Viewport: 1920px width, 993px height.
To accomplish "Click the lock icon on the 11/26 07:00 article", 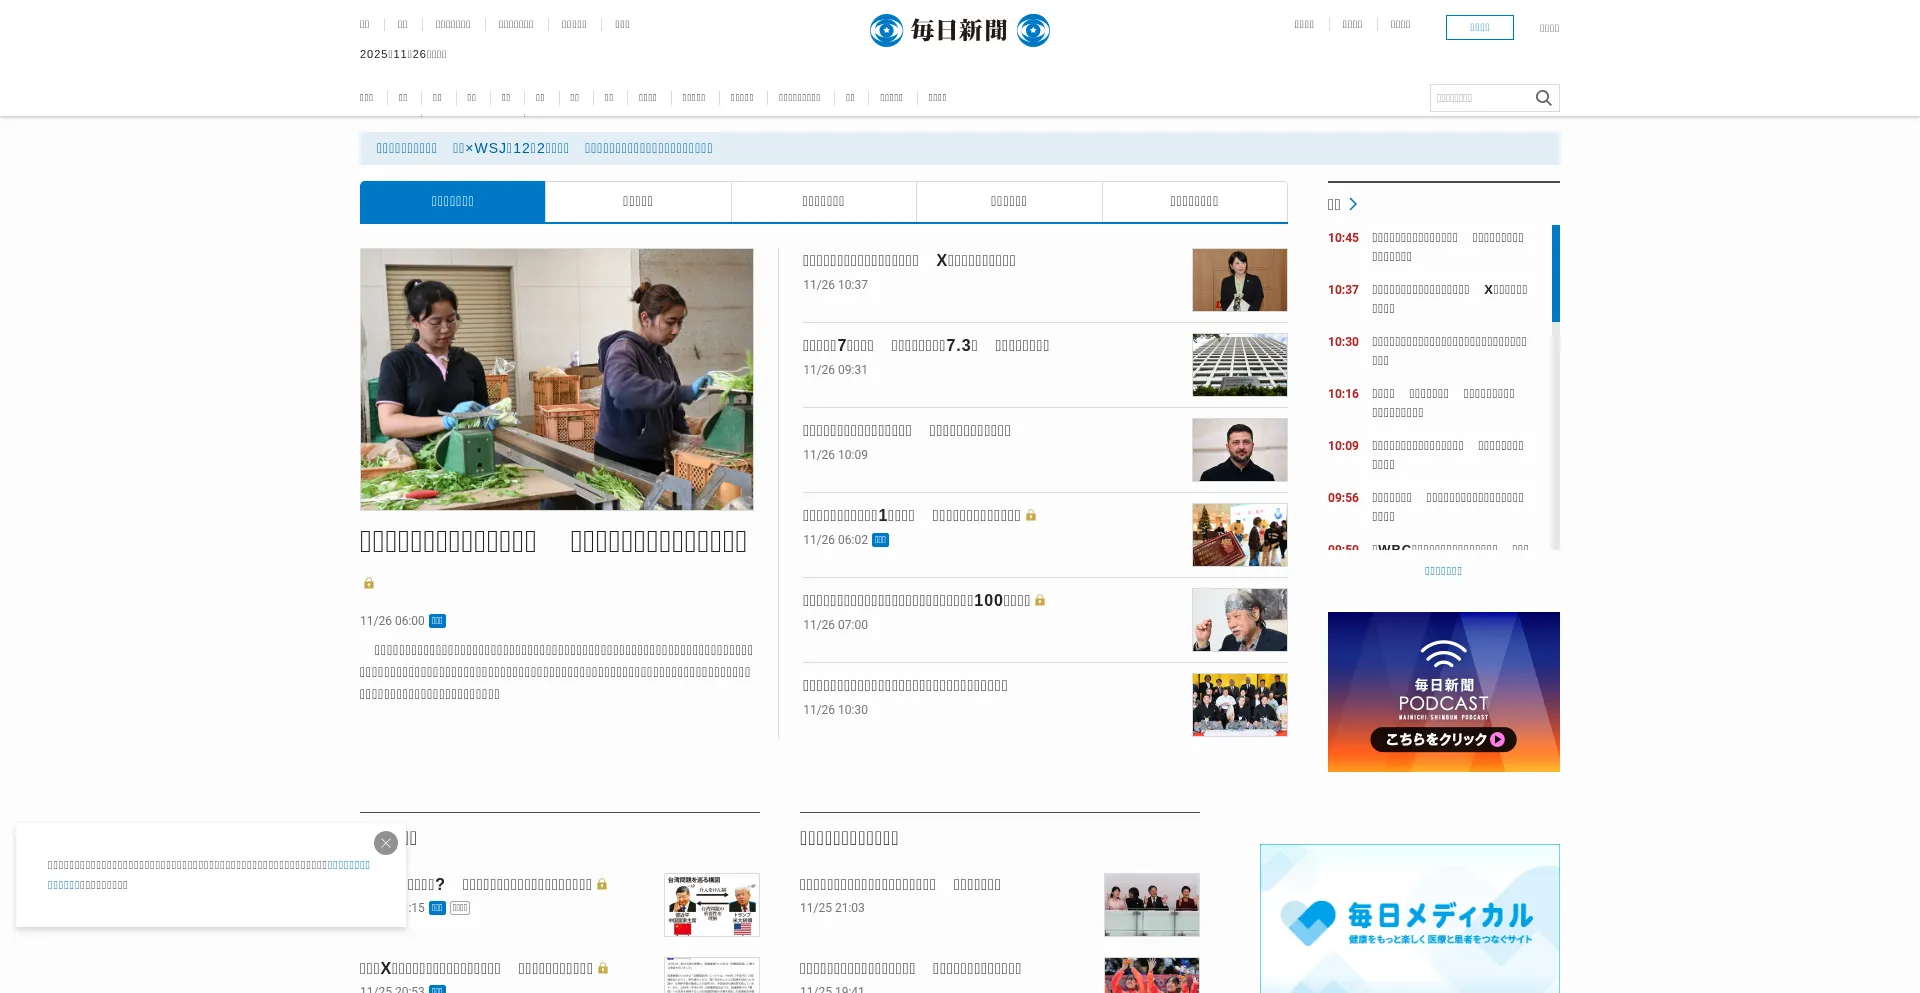I will (x=1040, y=600).
